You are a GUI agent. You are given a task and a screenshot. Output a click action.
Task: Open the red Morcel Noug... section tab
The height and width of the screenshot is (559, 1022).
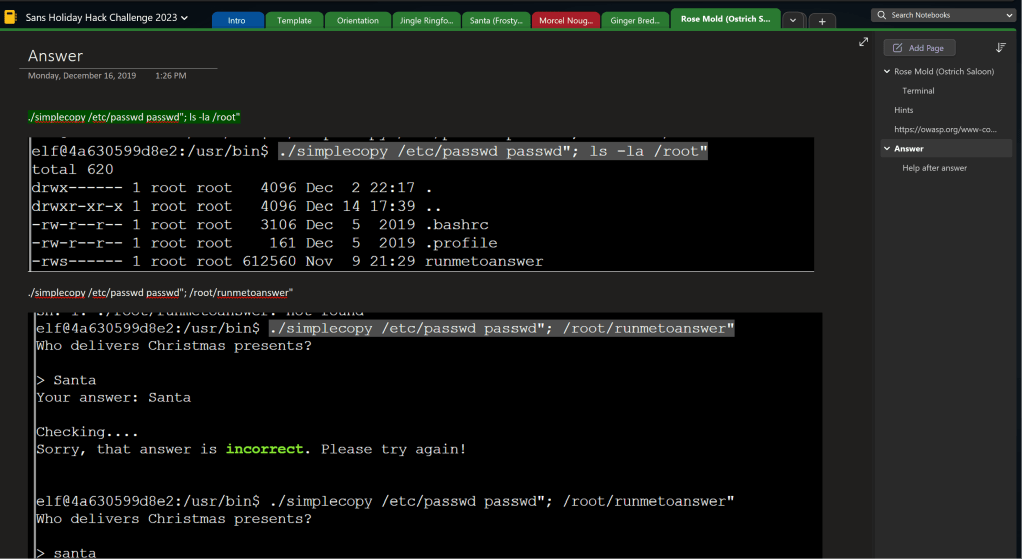[565, 20]
